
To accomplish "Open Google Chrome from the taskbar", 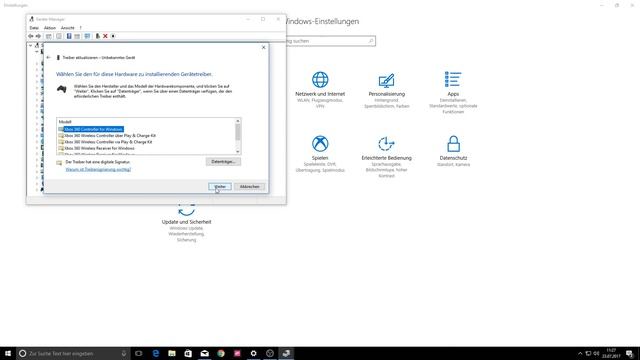I will [221, 353].
